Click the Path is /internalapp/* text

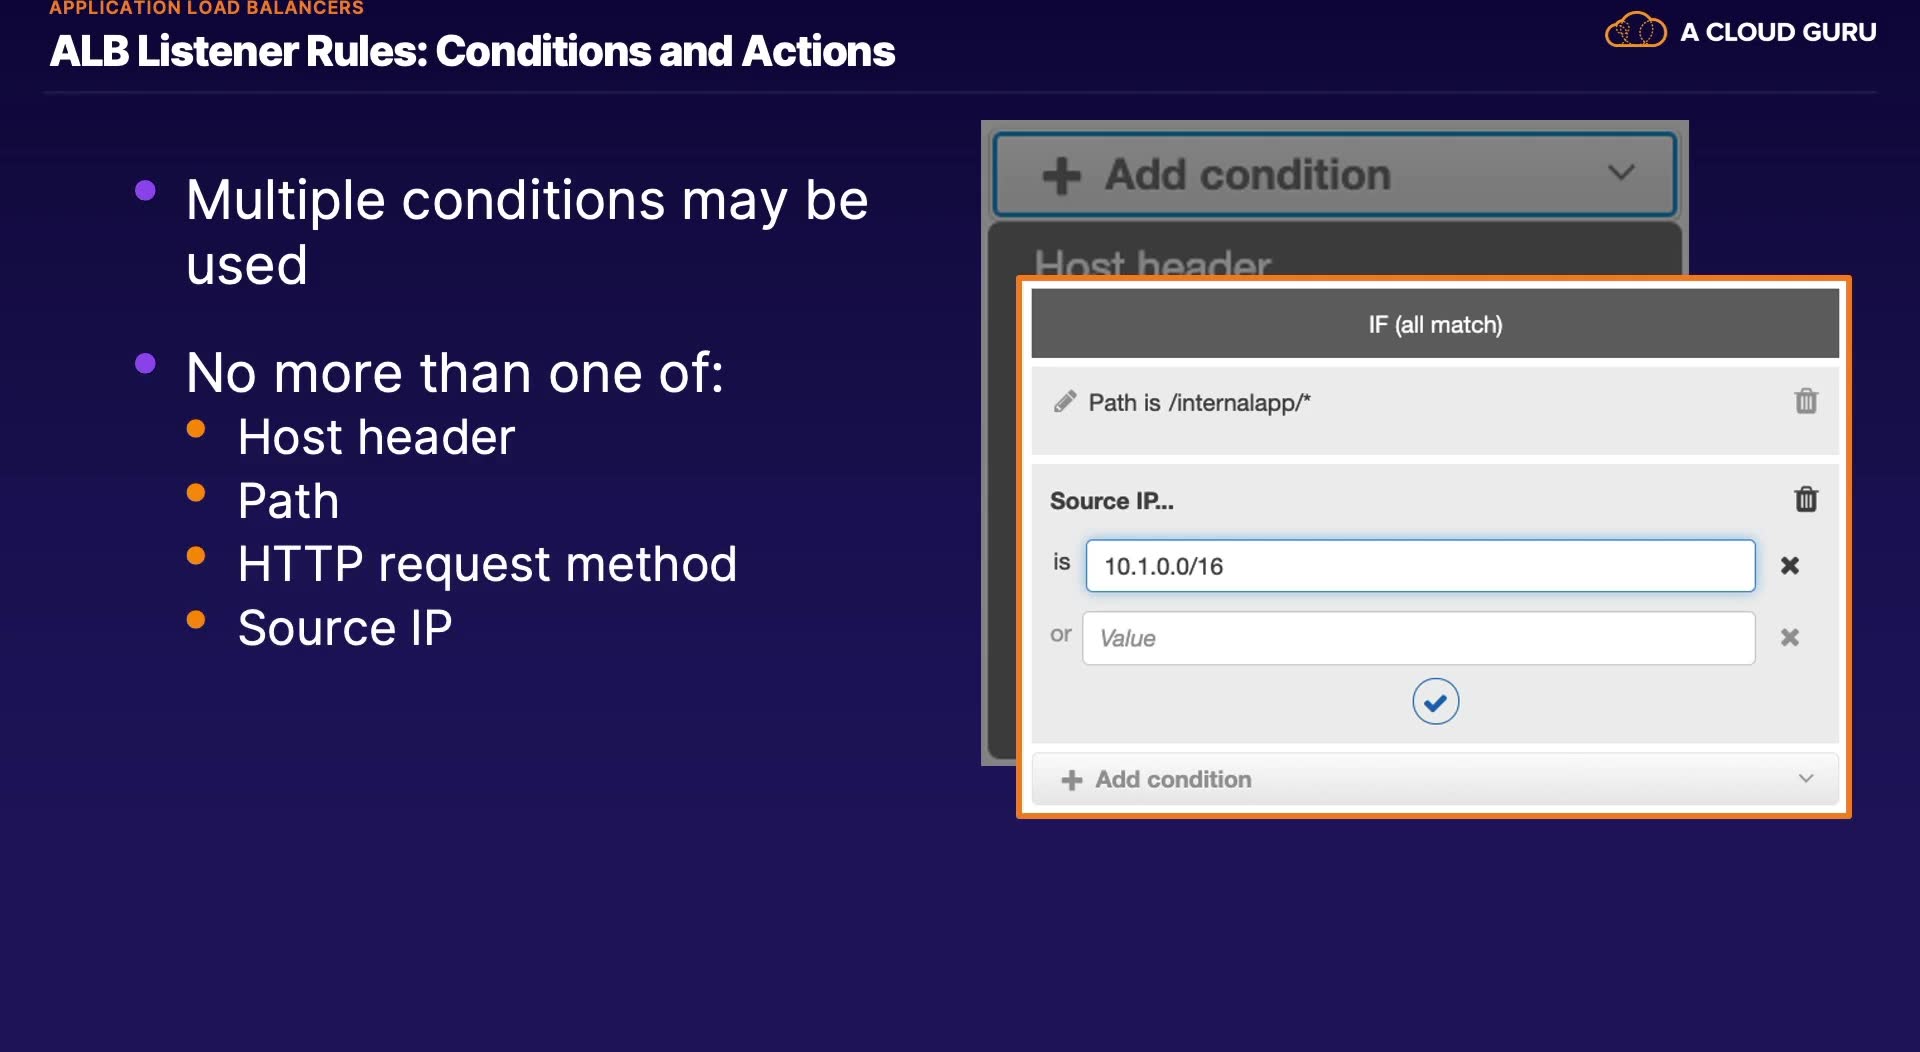coord(1199,403)
